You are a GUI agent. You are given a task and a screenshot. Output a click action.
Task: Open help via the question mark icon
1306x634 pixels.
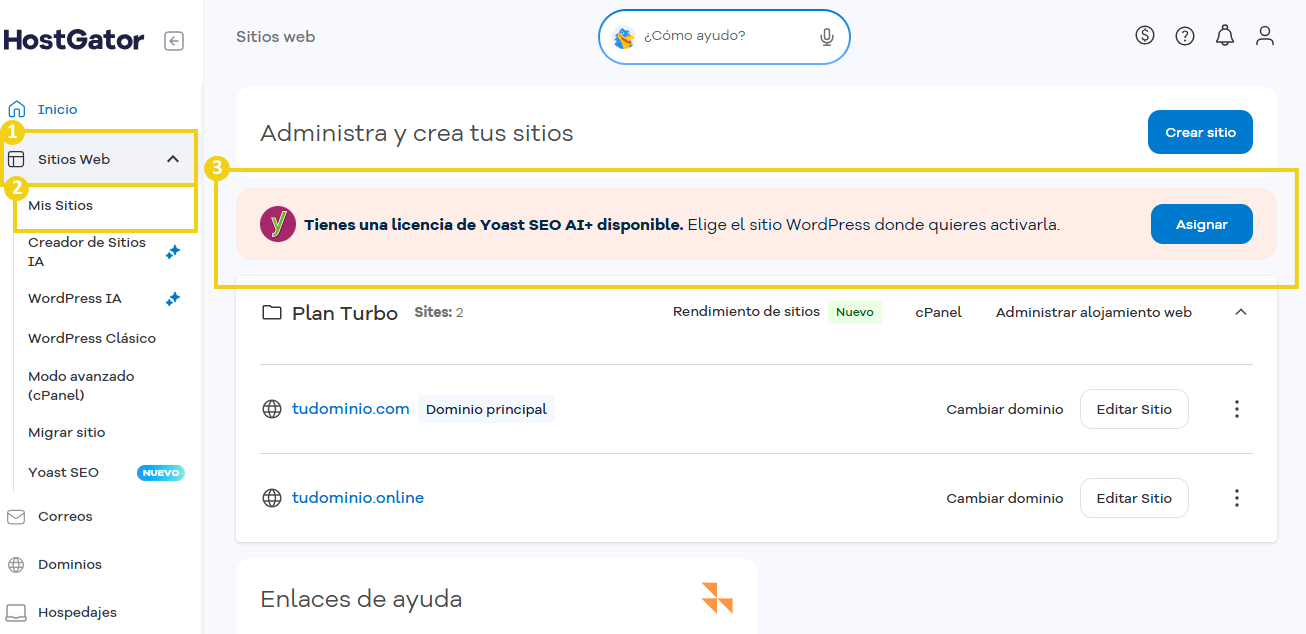point(1185,36)
